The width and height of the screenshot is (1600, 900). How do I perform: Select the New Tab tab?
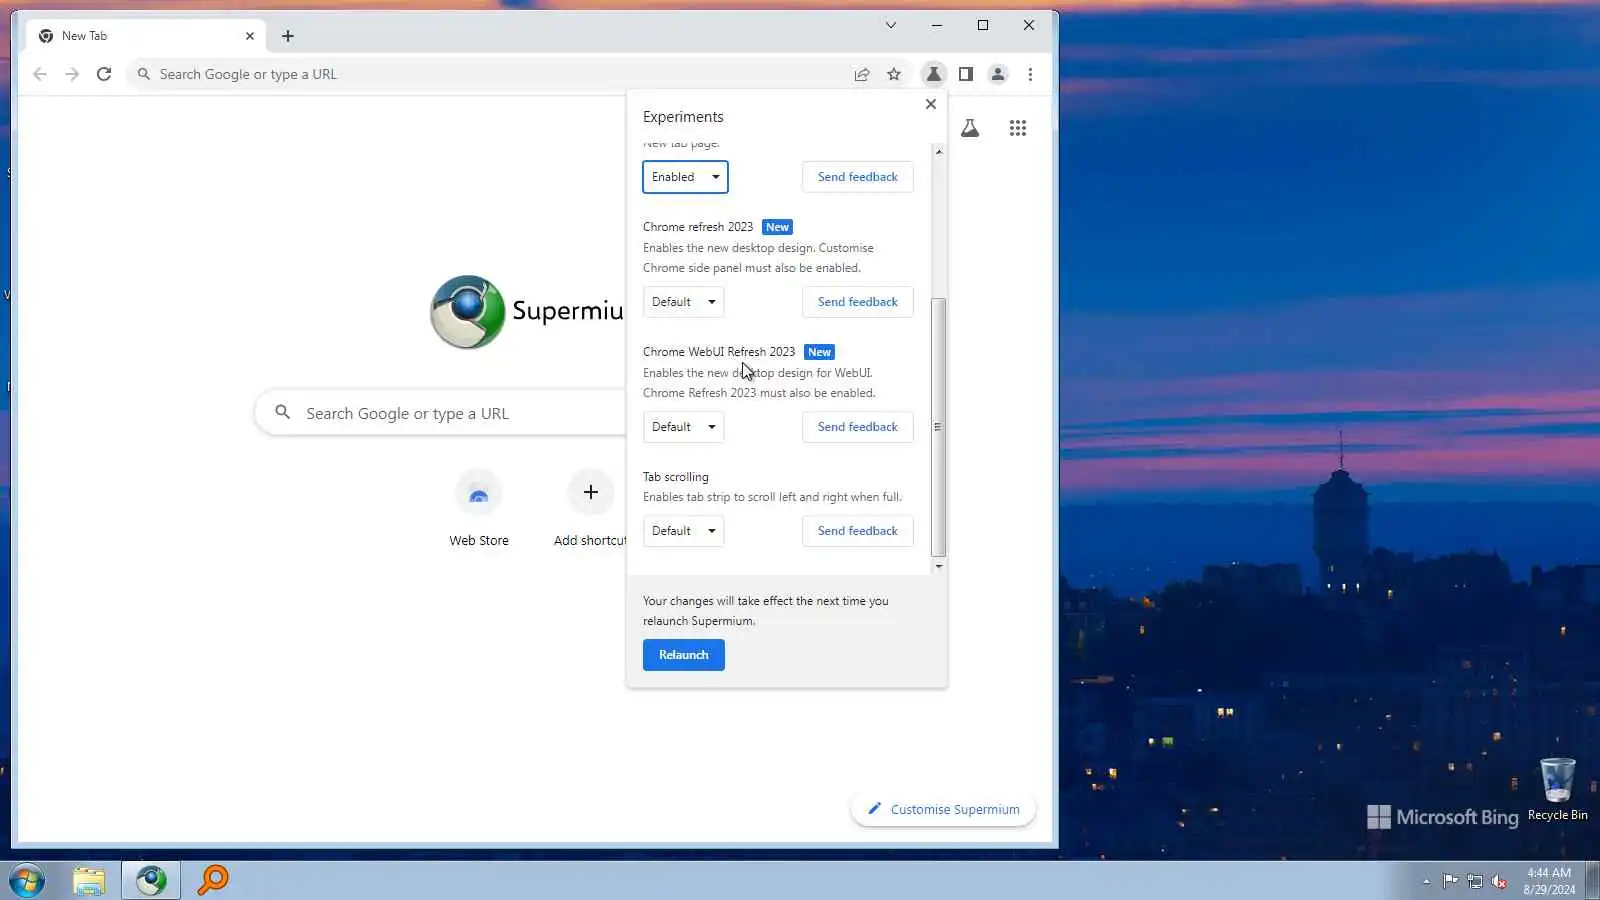pos(146,36)
